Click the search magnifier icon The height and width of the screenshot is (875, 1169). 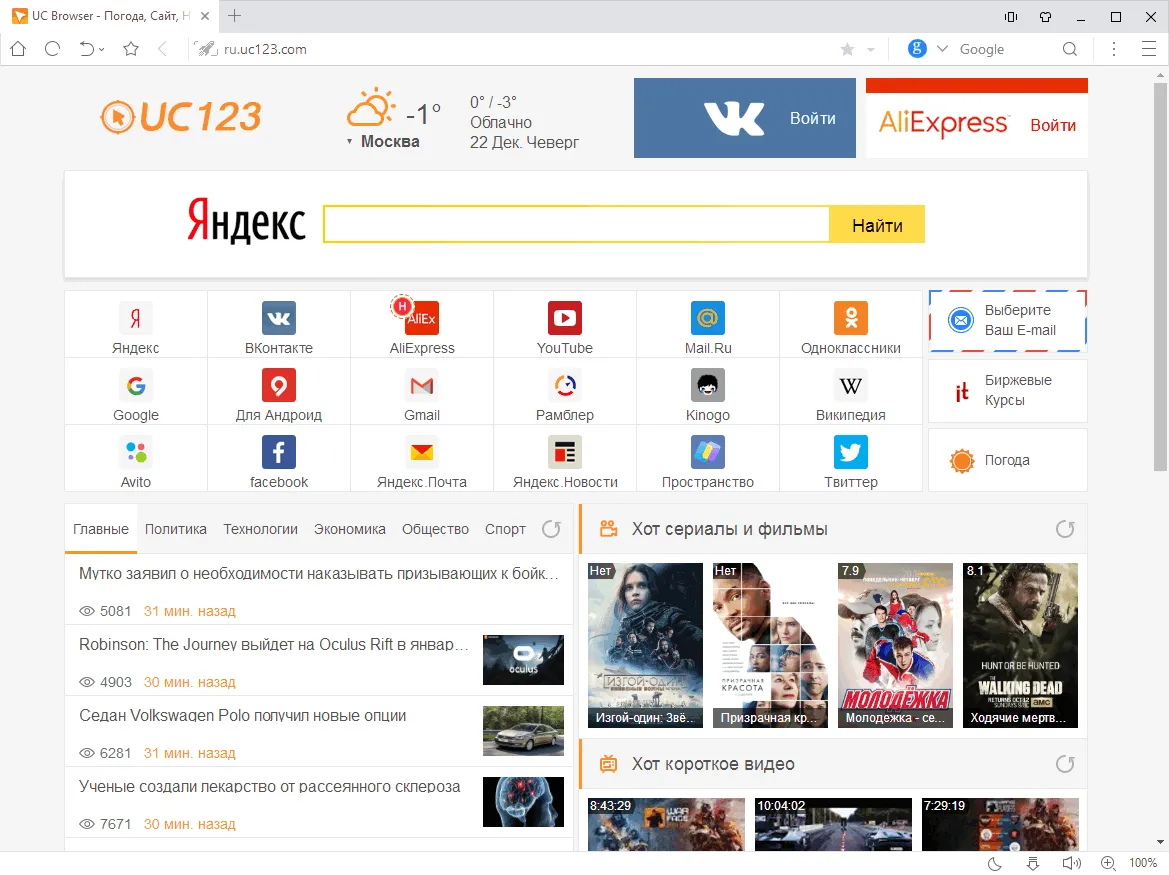pyautogui.click(x=1070, y=49)
